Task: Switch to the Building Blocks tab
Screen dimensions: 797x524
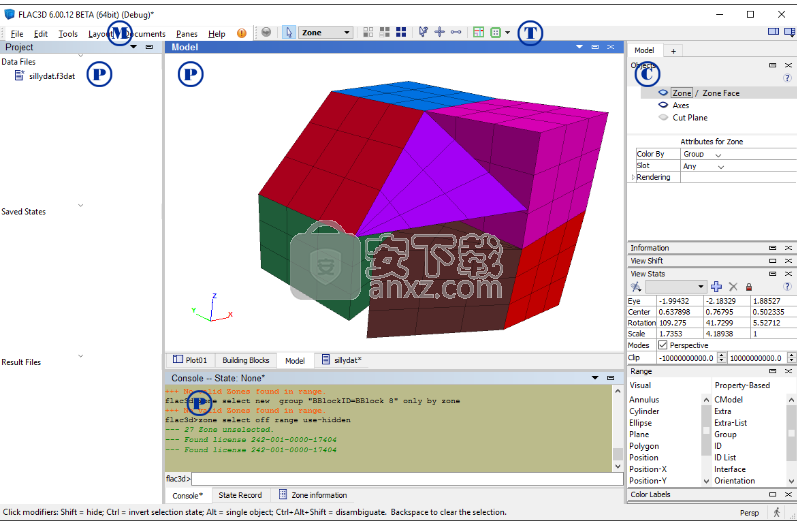Action: [x=246, y=360]
